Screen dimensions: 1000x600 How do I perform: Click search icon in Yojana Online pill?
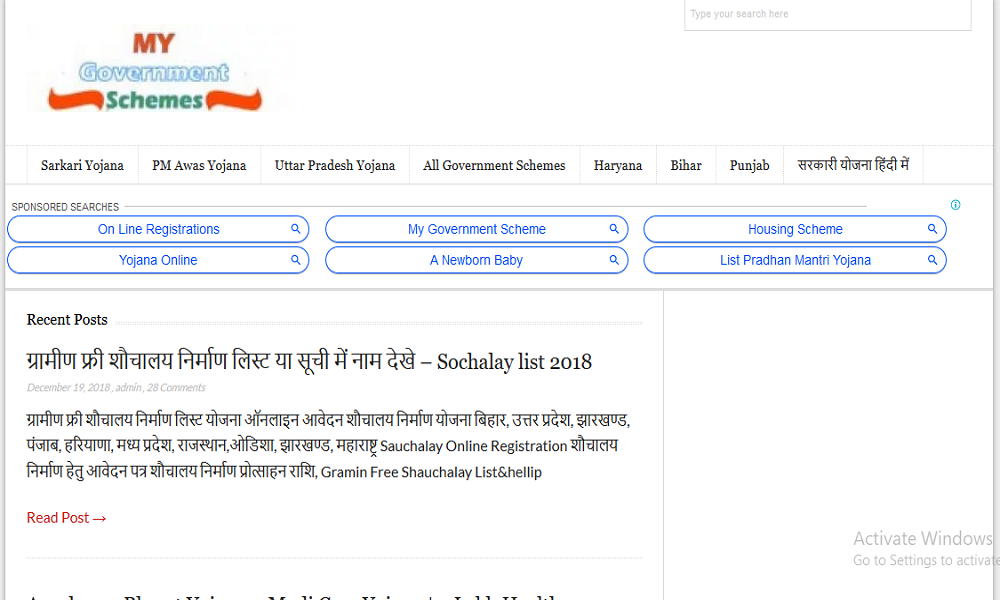(x=296, y=260)
